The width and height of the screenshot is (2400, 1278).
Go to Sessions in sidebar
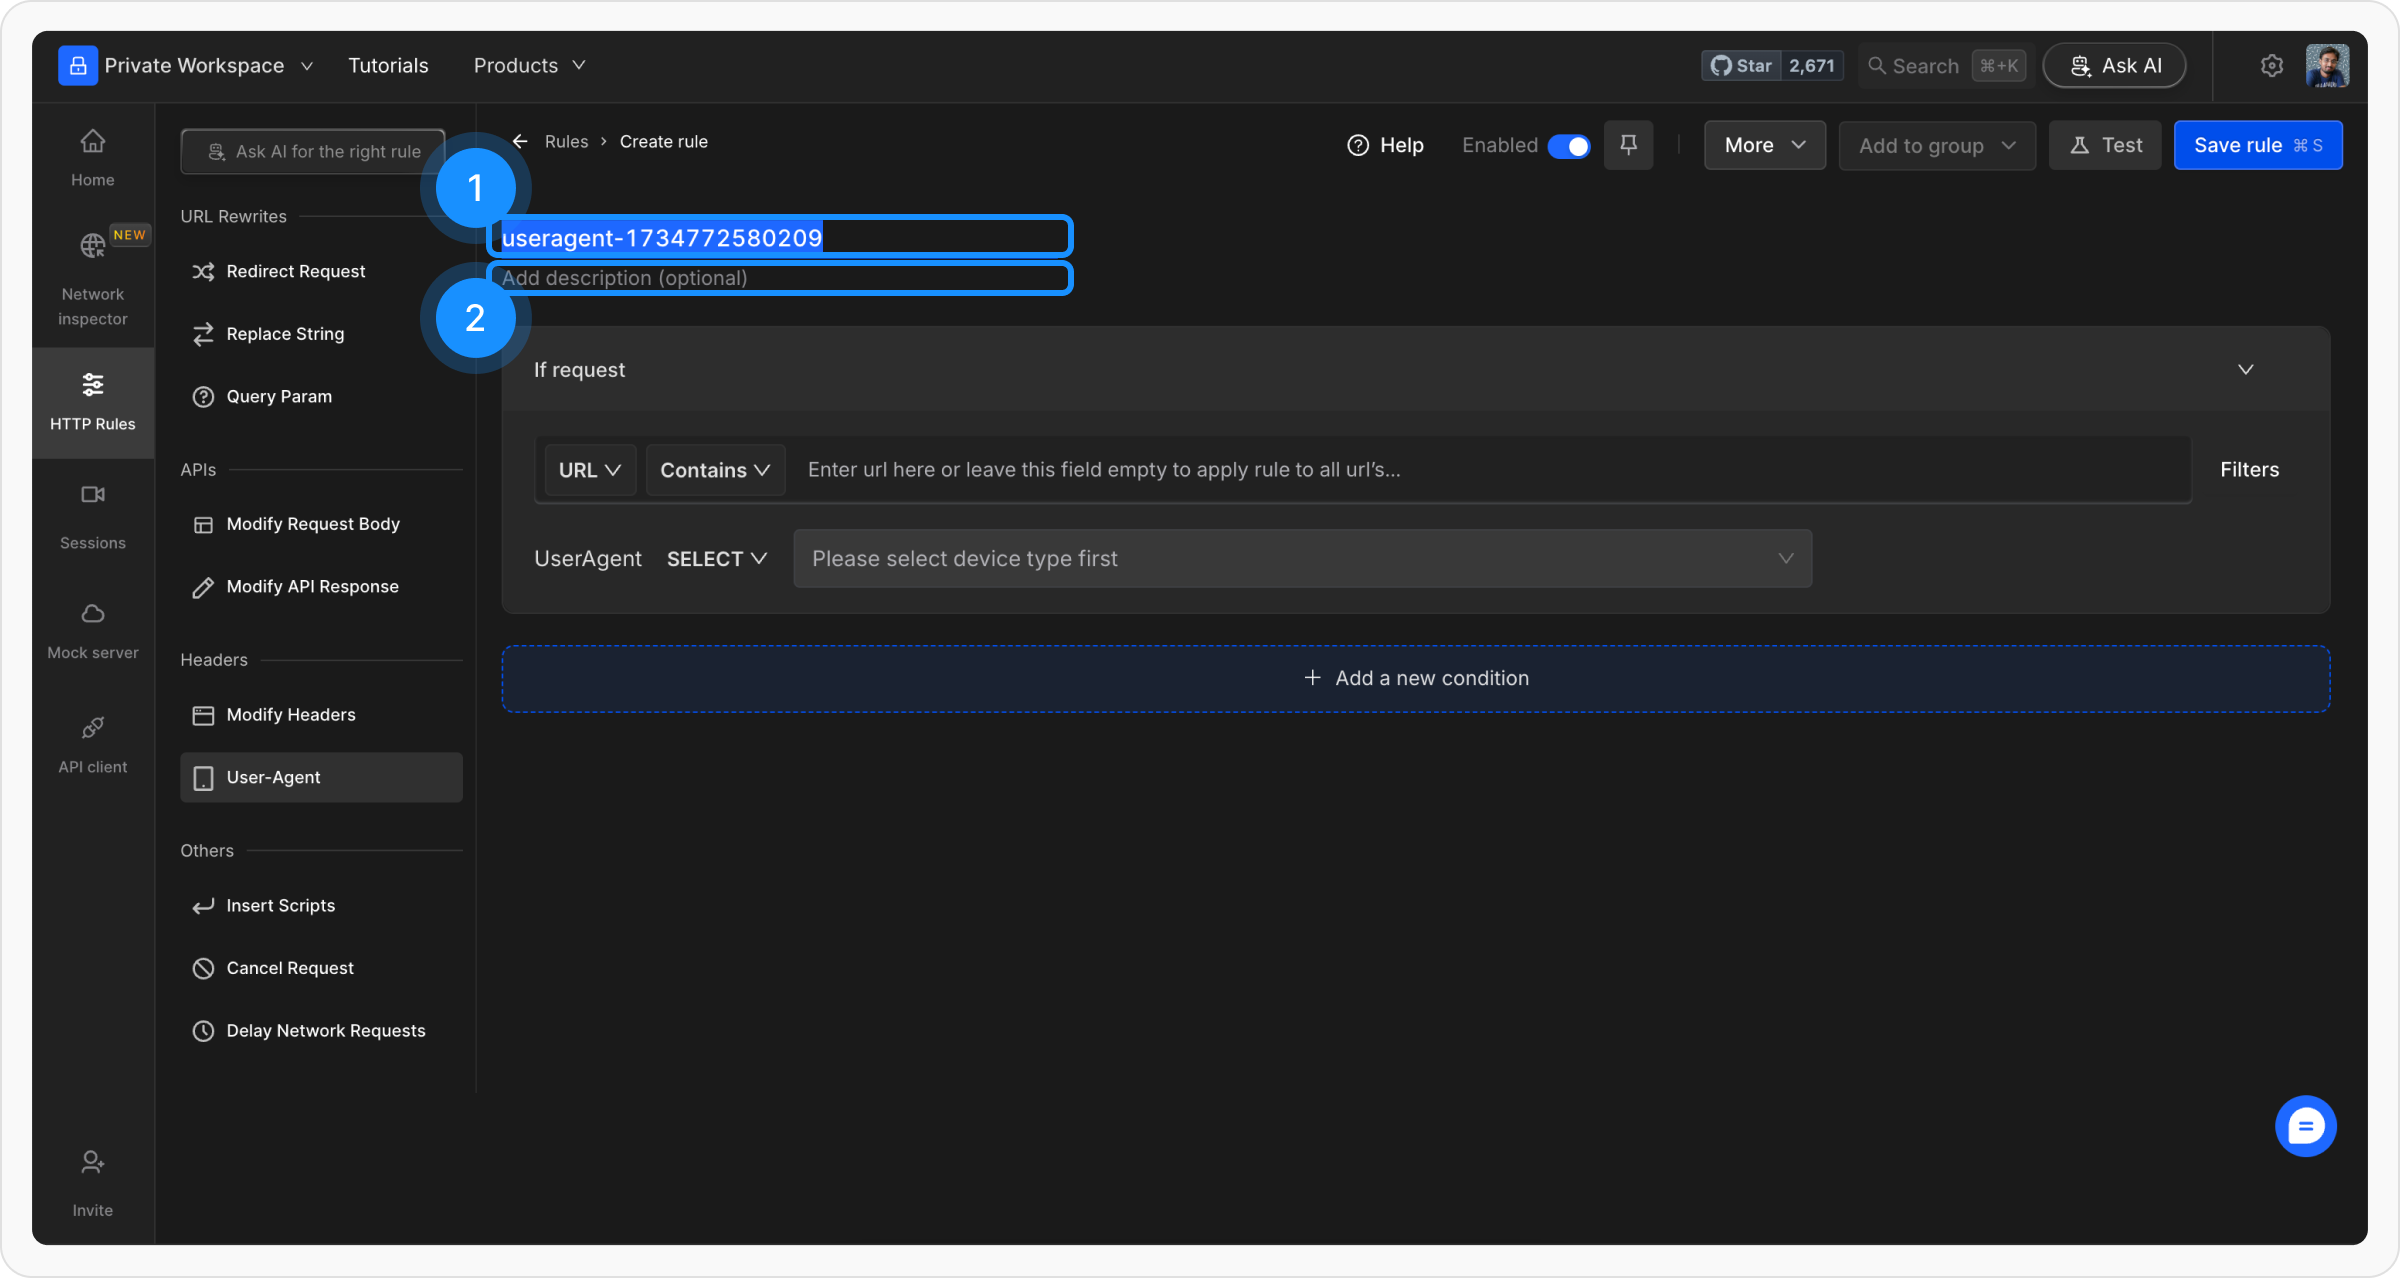coord(92,516)
